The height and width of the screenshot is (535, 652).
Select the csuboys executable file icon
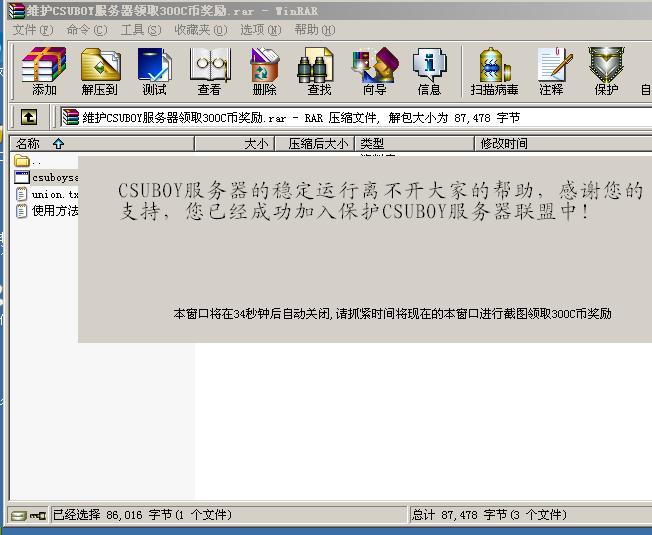click(22, 177)
